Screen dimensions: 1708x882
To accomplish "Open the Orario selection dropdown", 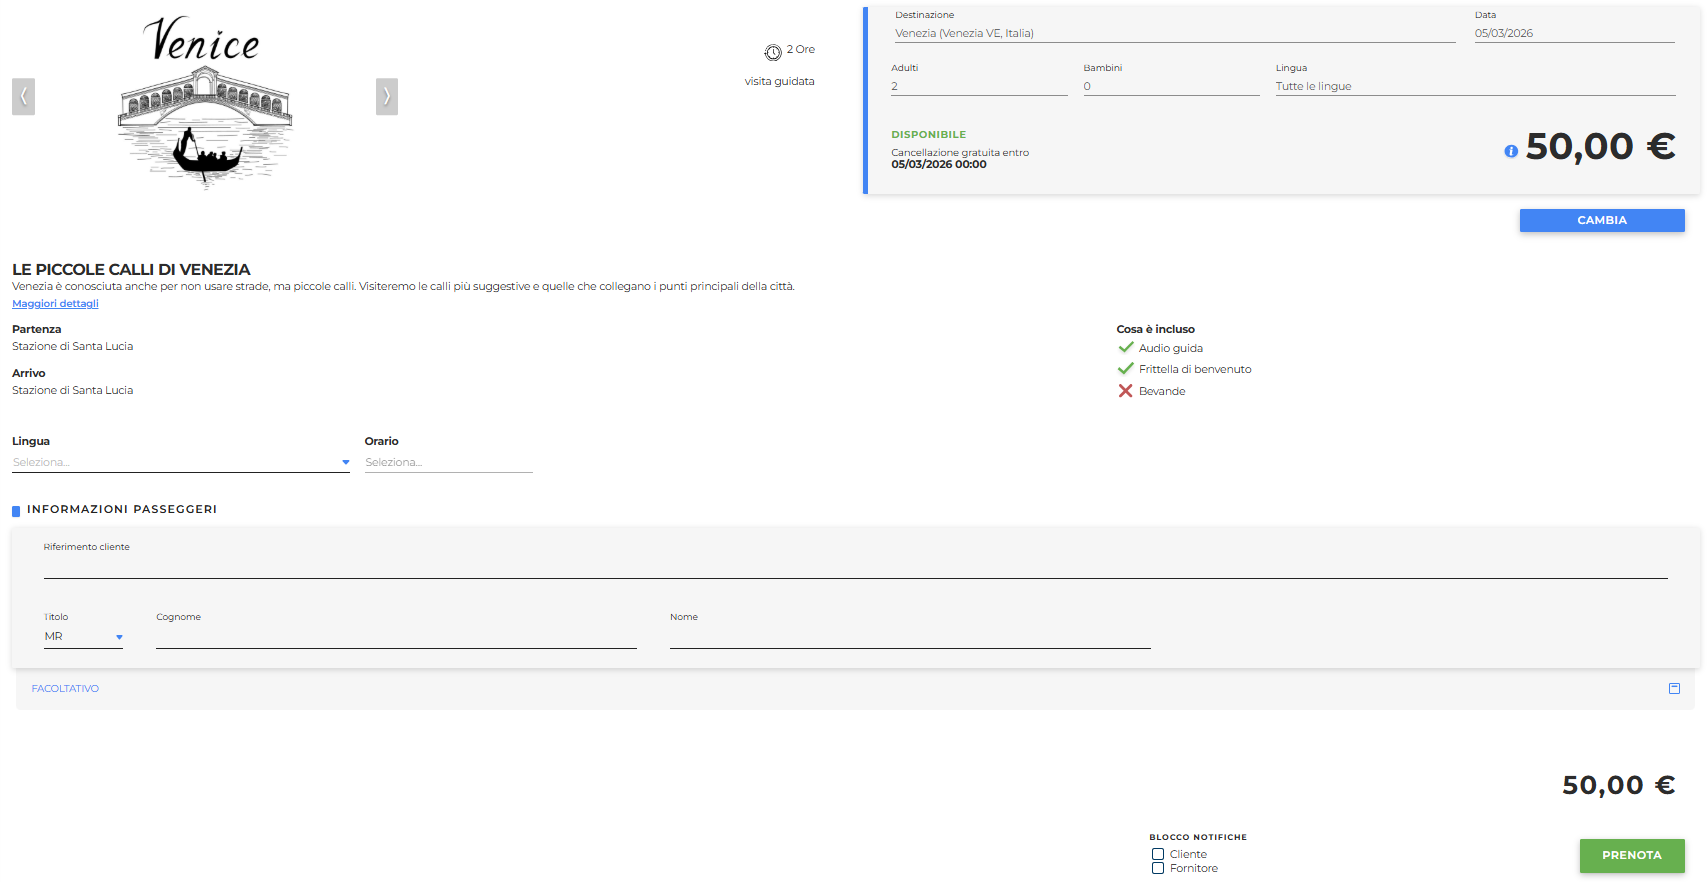I will click(448, 462).
